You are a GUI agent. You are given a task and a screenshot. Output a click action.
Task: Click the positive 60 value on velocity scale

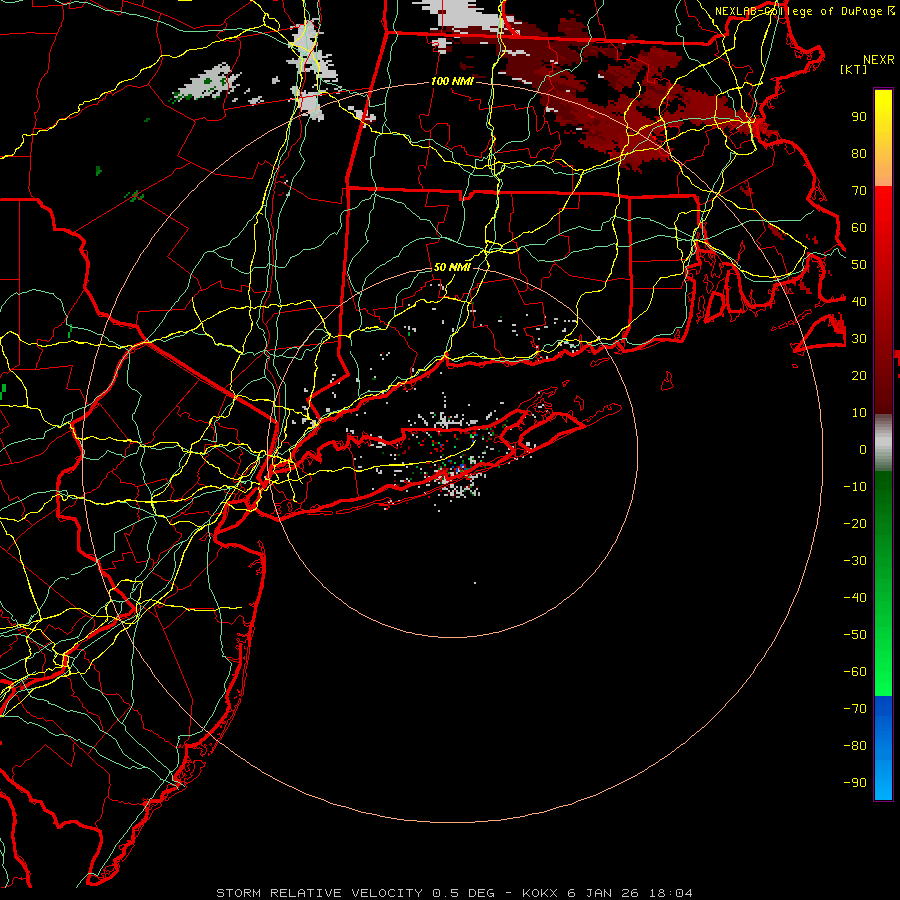click(859, 228)
